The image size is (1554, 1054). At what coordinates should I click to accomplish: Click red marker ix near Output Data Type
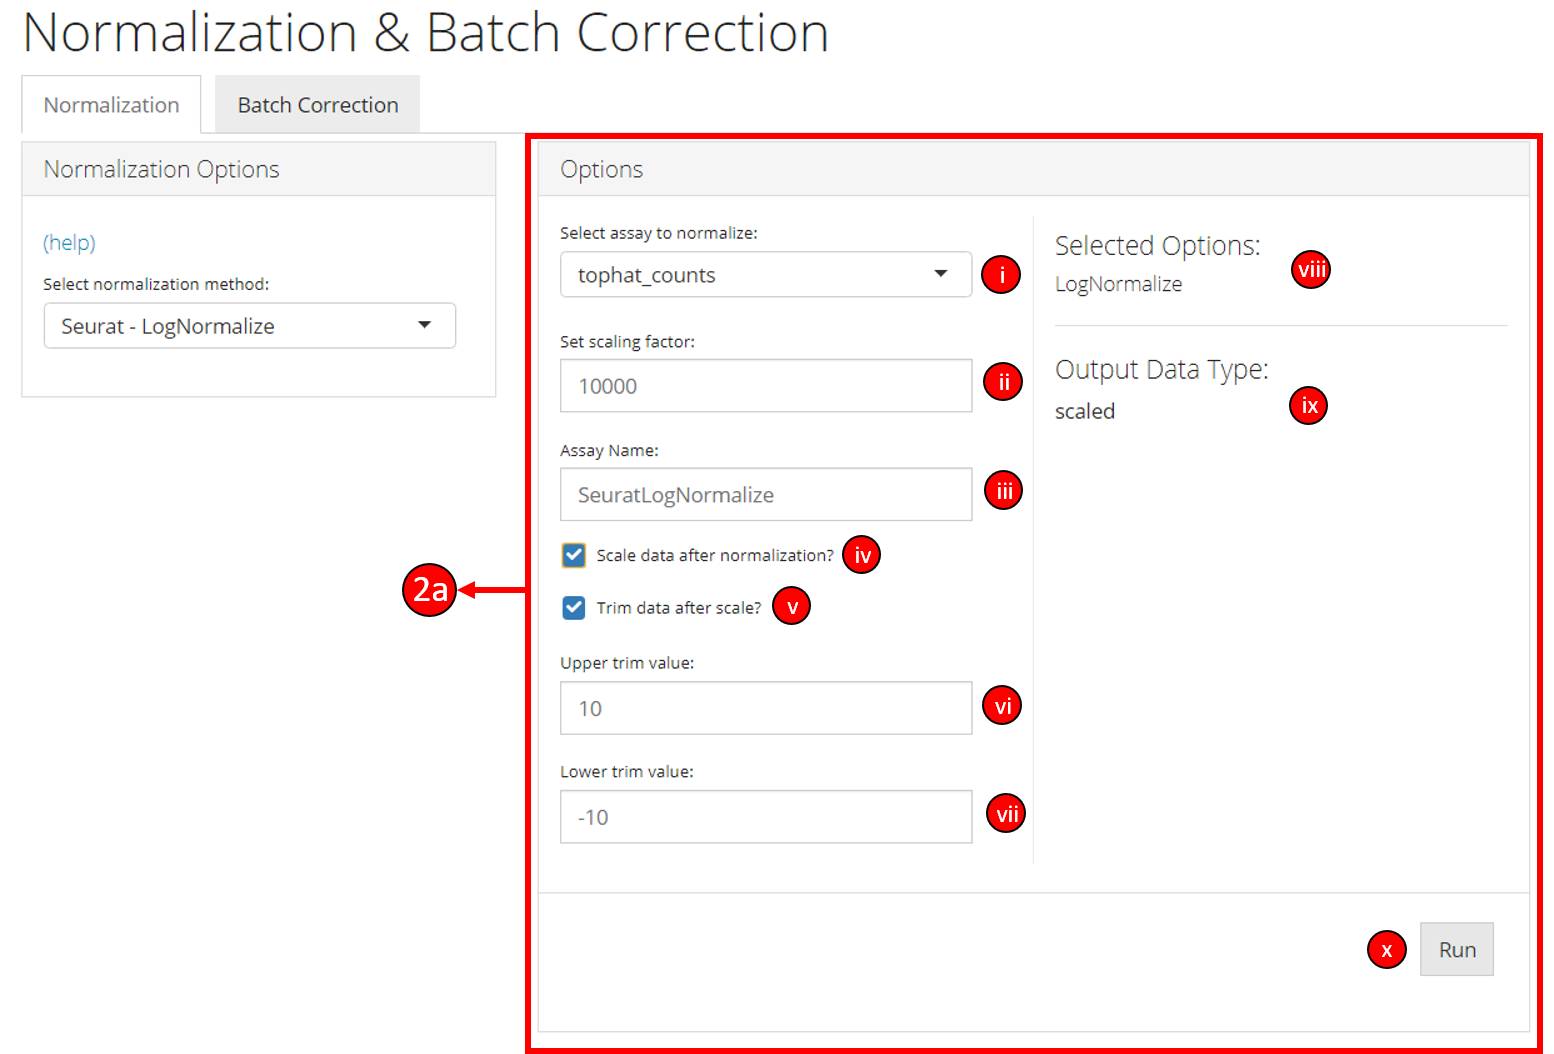pyautogui.click(x=1308, y=406)
